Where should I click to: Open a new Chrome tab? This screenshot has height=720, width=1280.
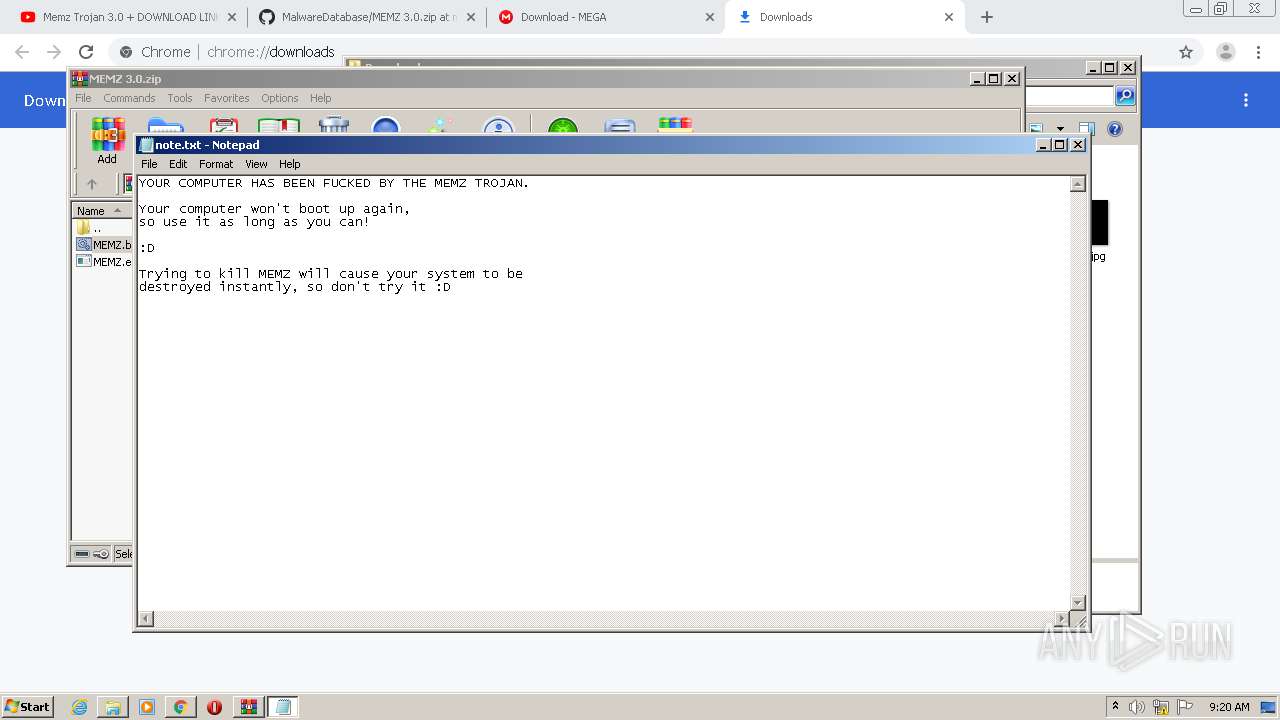point(987,17)
